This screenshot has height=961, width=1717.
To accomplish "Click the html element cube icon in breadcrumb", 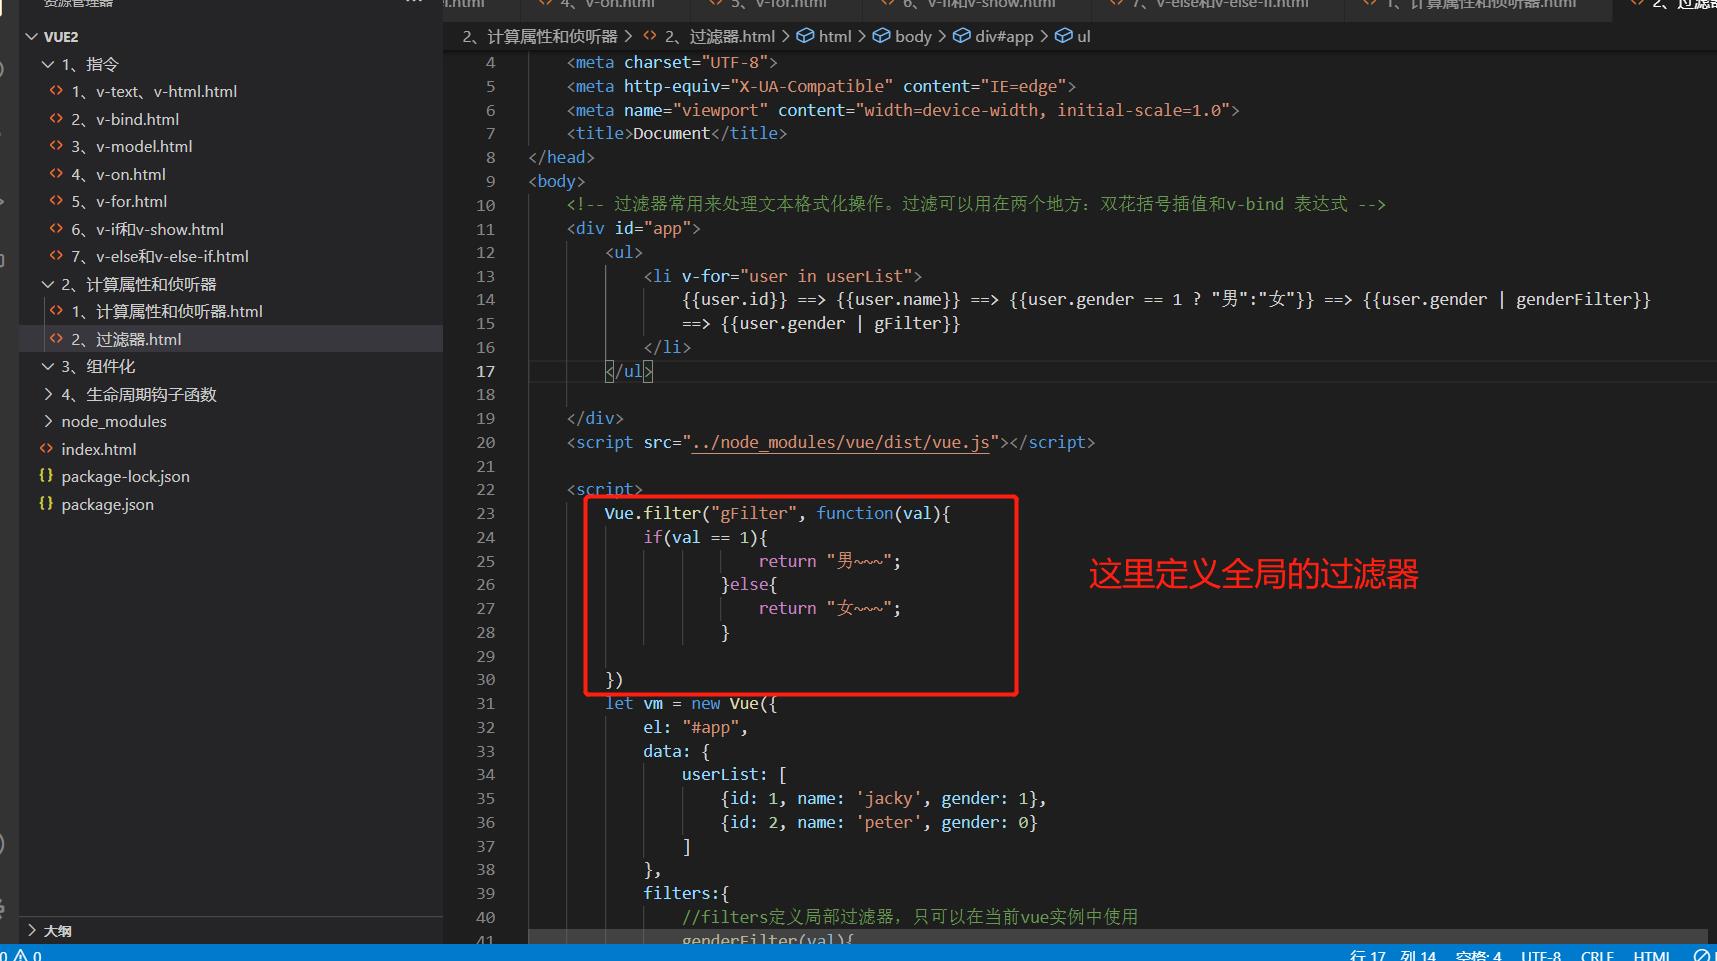I will point(805,36).
